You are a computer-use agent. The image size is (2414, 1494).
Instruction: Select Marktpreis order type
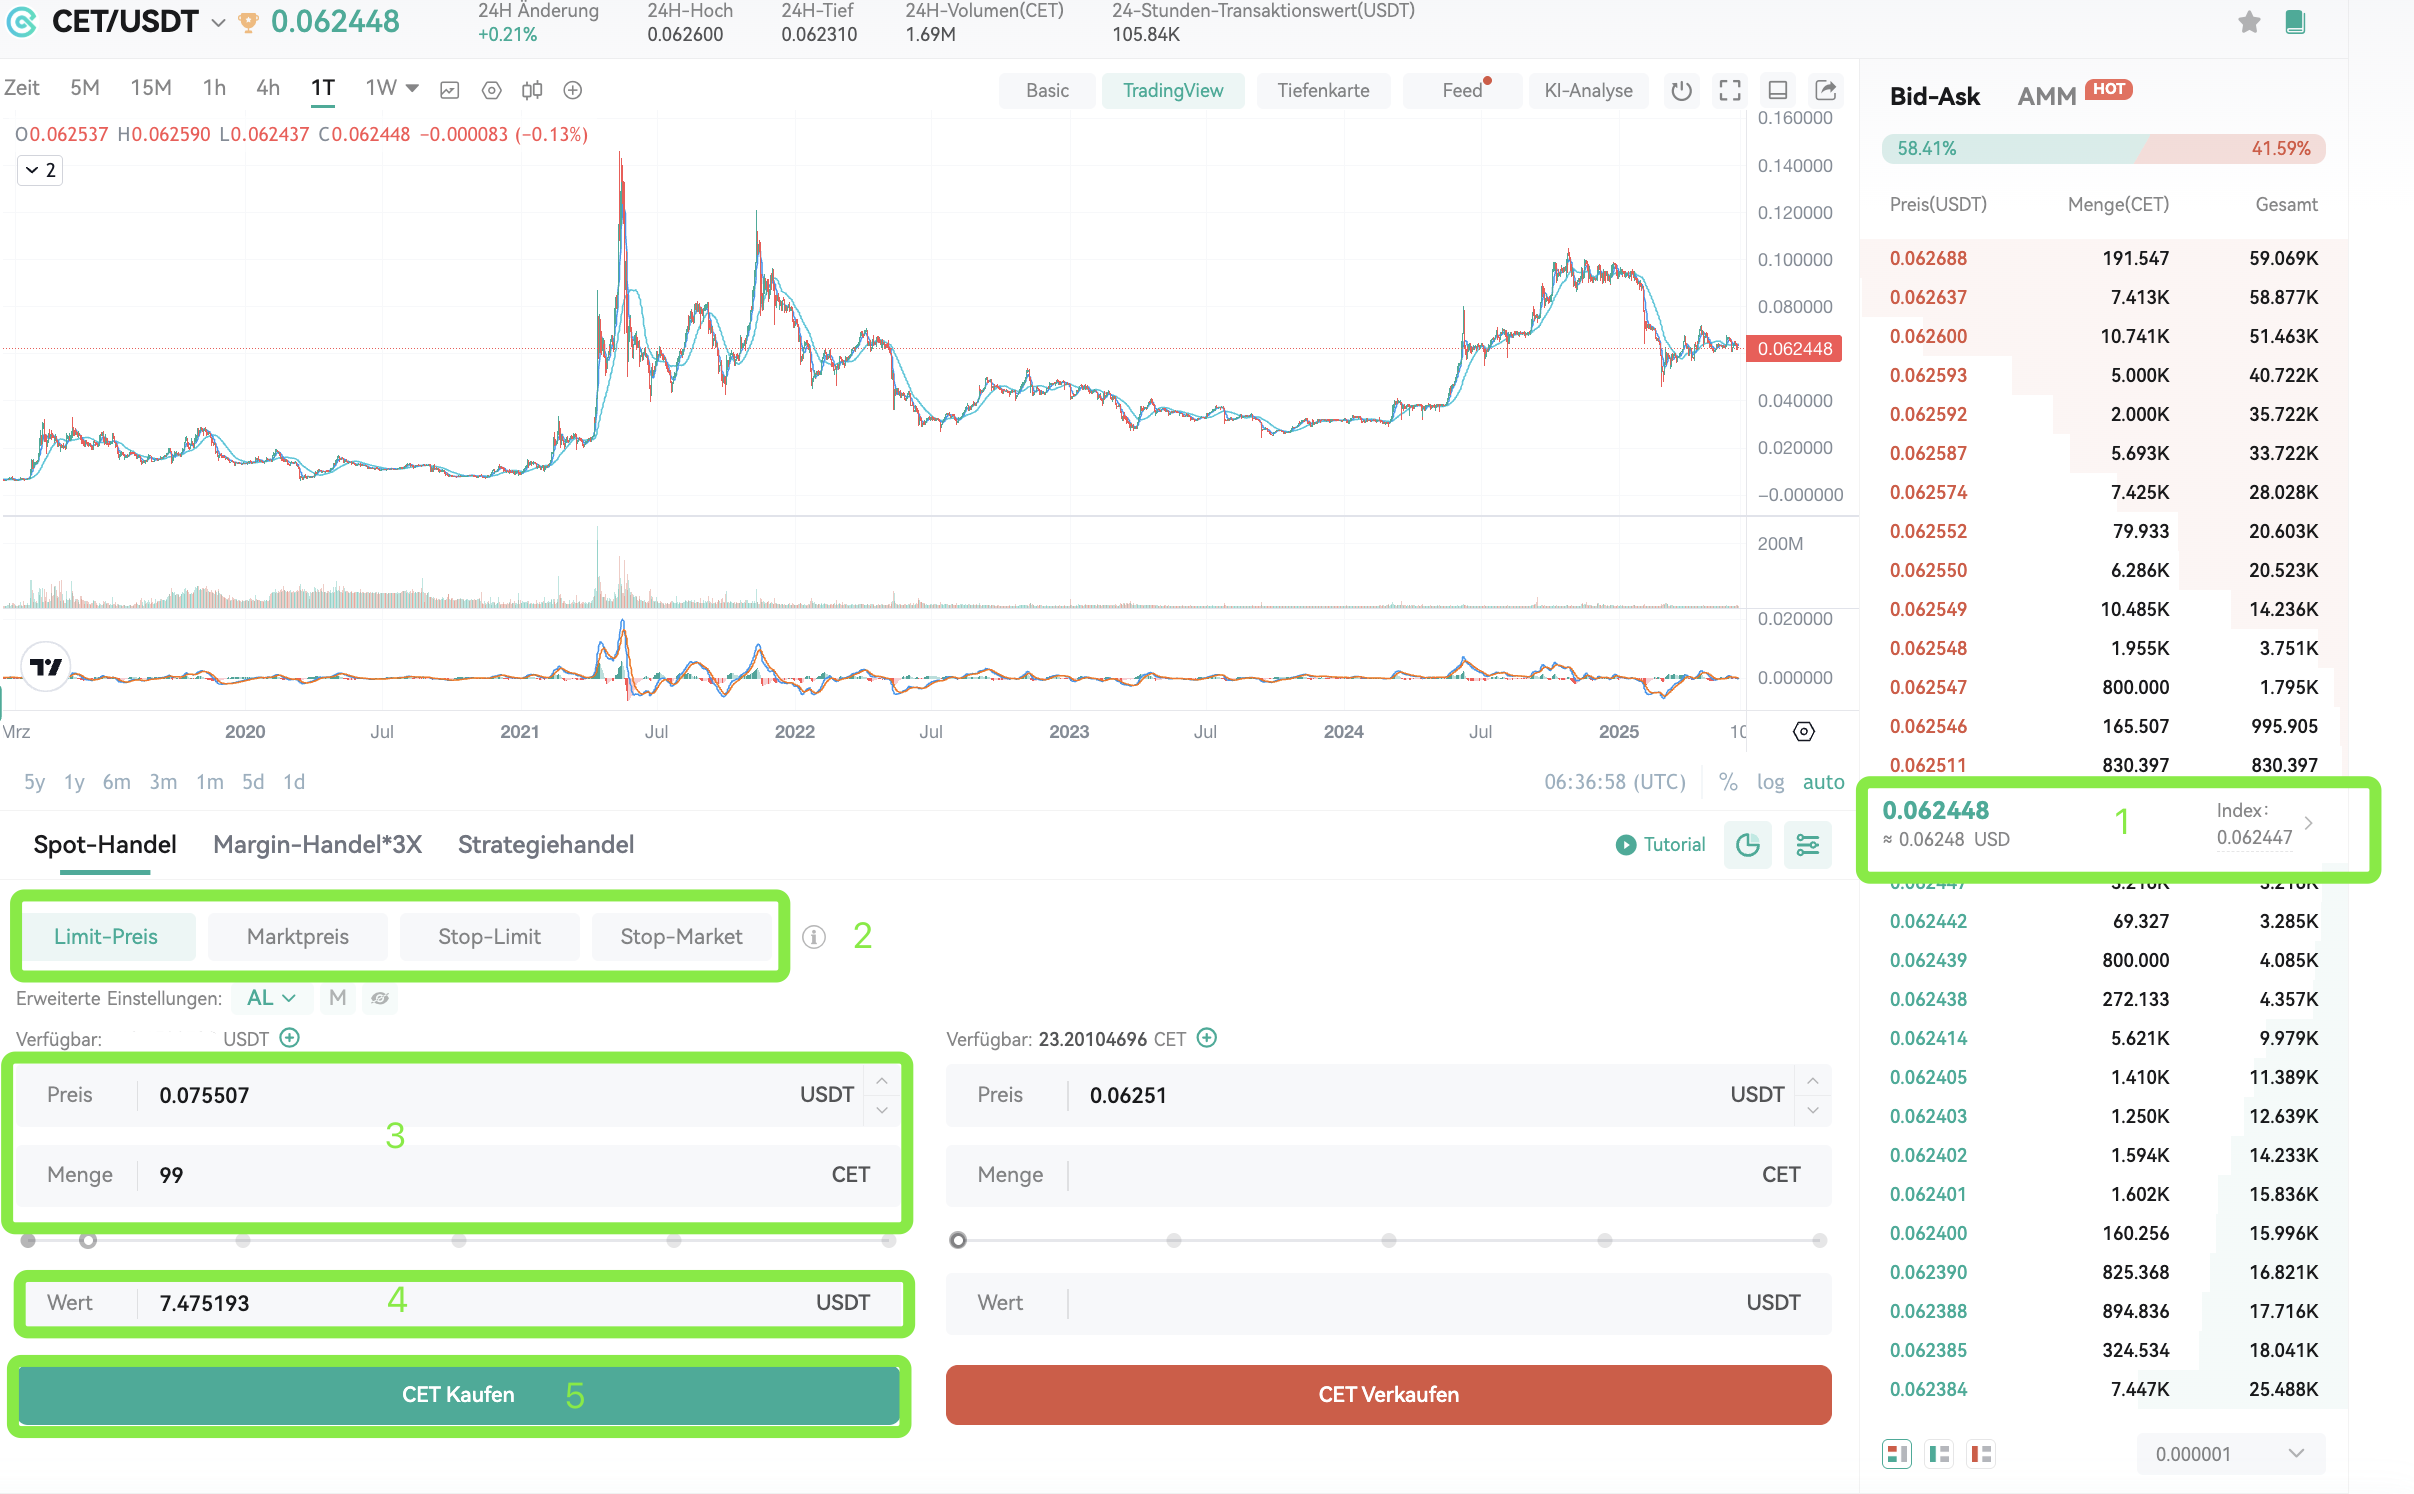tap(298, 937)
